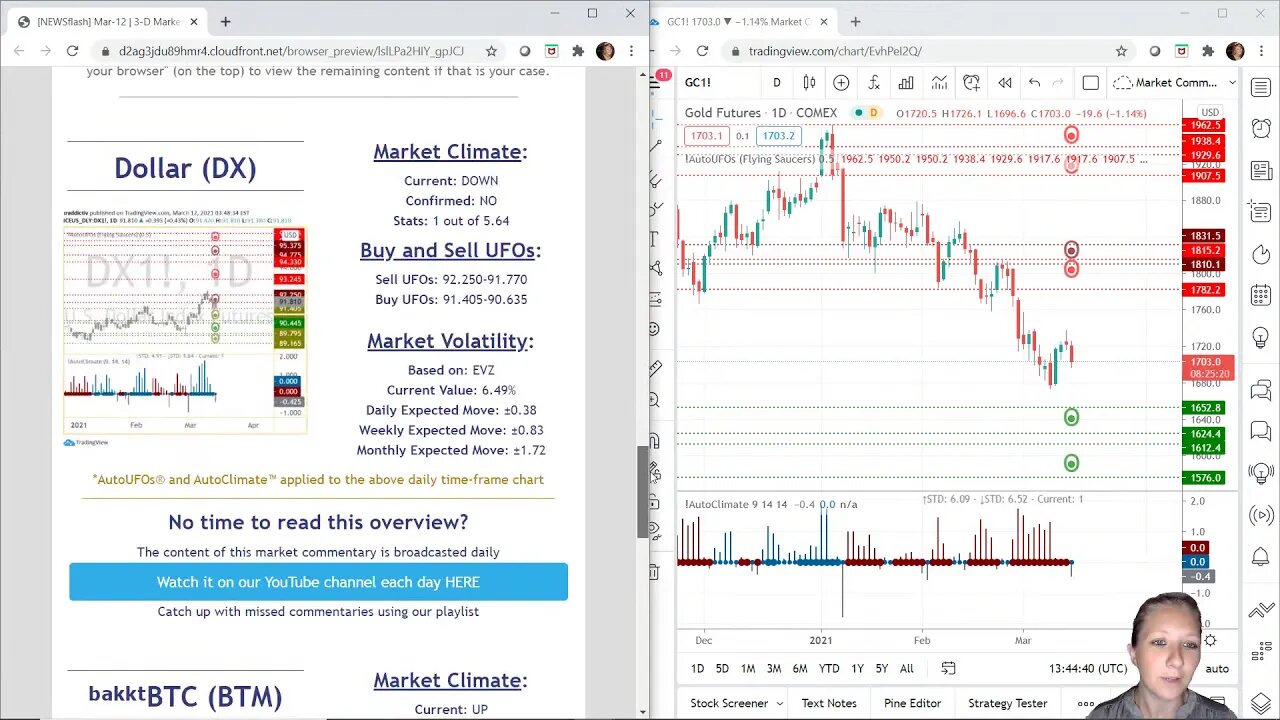Create an alert with clock-plus icon
This screenshot has height=720, width=1280.
[x=971, y=83]
